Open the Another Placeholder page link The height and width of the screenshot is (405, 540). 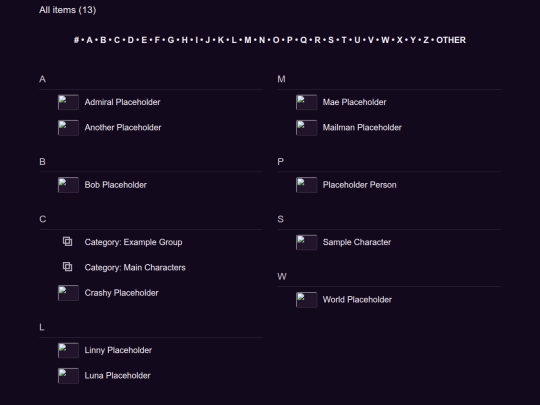pyautogui.click(x=123, y=128)
